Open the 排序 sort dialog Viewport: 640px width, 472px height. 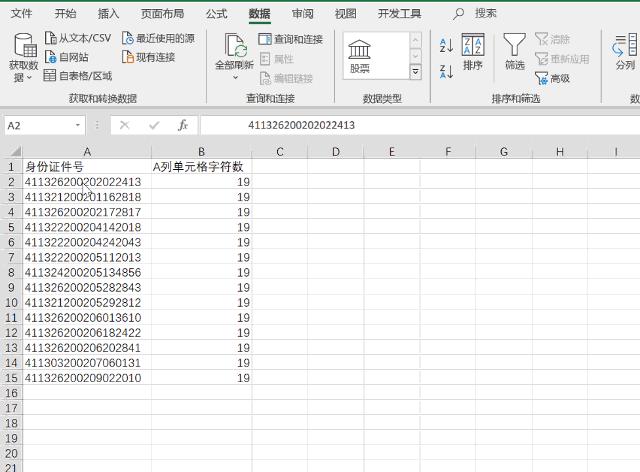click(473, 52)
